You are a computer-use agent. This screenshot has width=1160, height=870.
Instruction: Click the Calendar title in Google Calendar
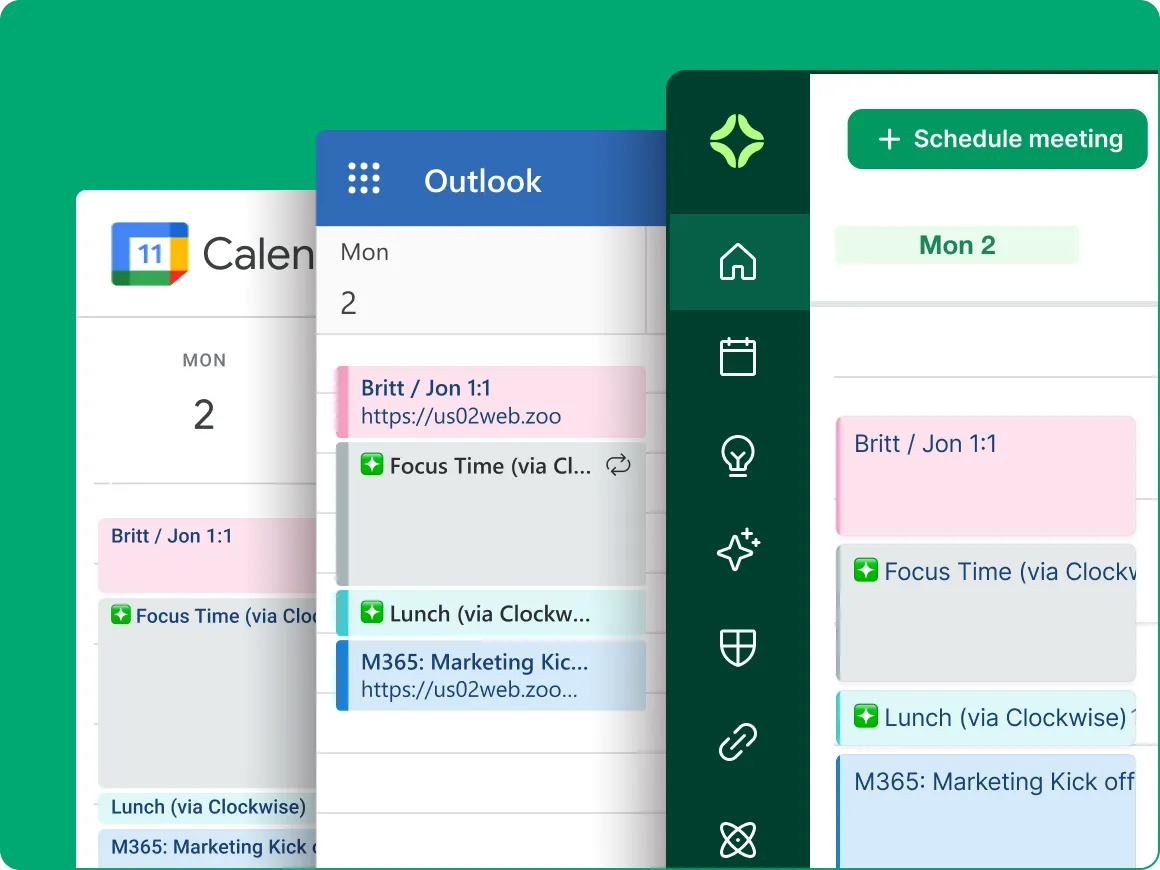pyautogui.click(x=259, y=254)
